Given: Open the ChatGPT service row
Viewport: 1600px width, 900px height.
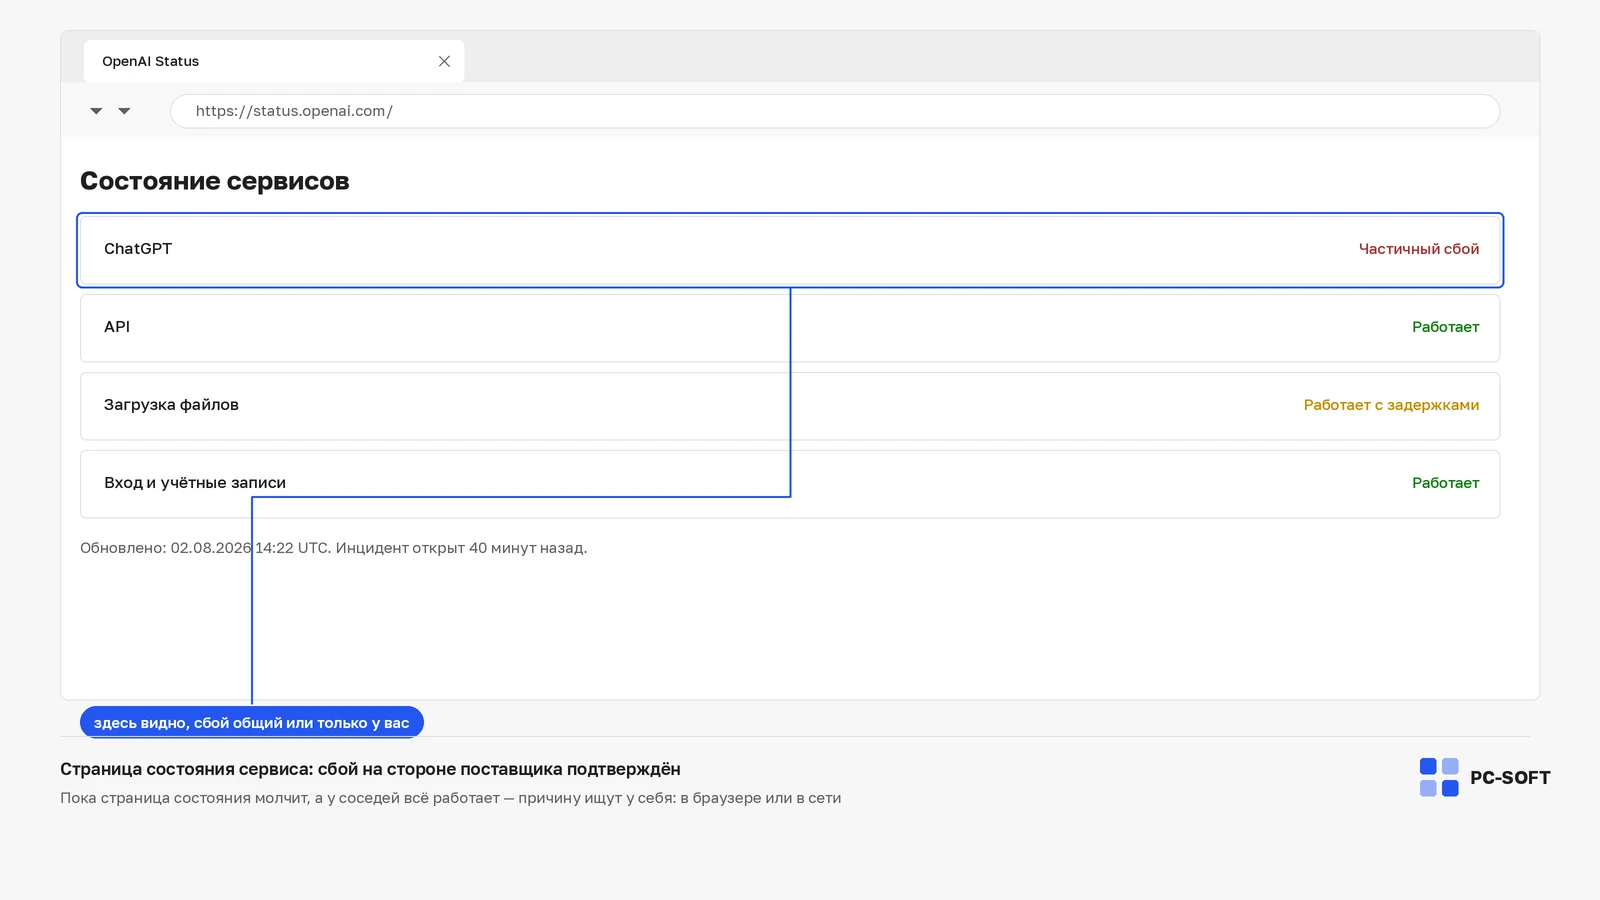Looking at the screenshot, I should (790, 250).
